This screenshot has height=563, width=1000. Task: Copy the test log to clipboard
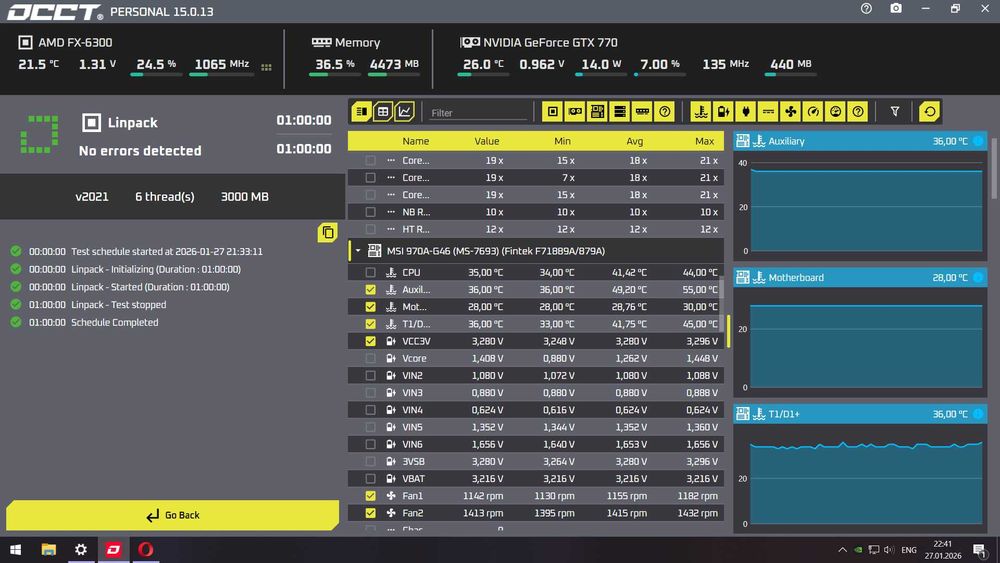(328, 233)
